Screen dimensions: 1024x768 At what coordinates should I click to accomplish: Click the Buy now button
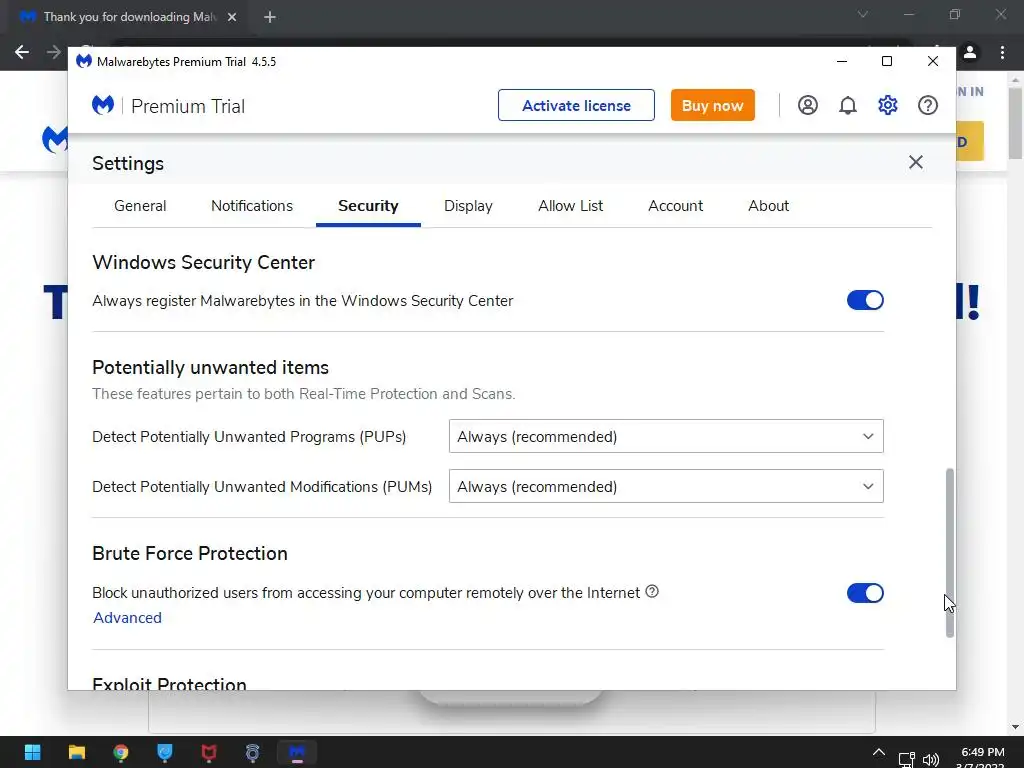[x=712, y=105]
